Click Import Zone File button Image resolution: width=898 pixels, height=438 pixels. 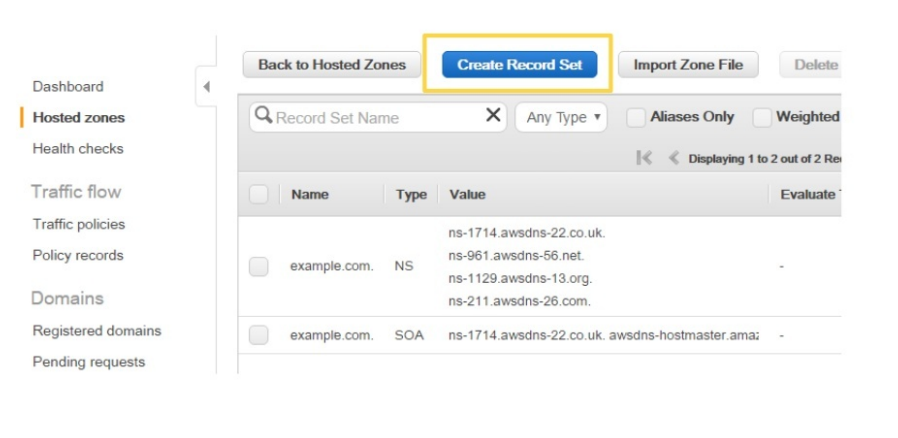pyautogui.click(x=688, y=65)
